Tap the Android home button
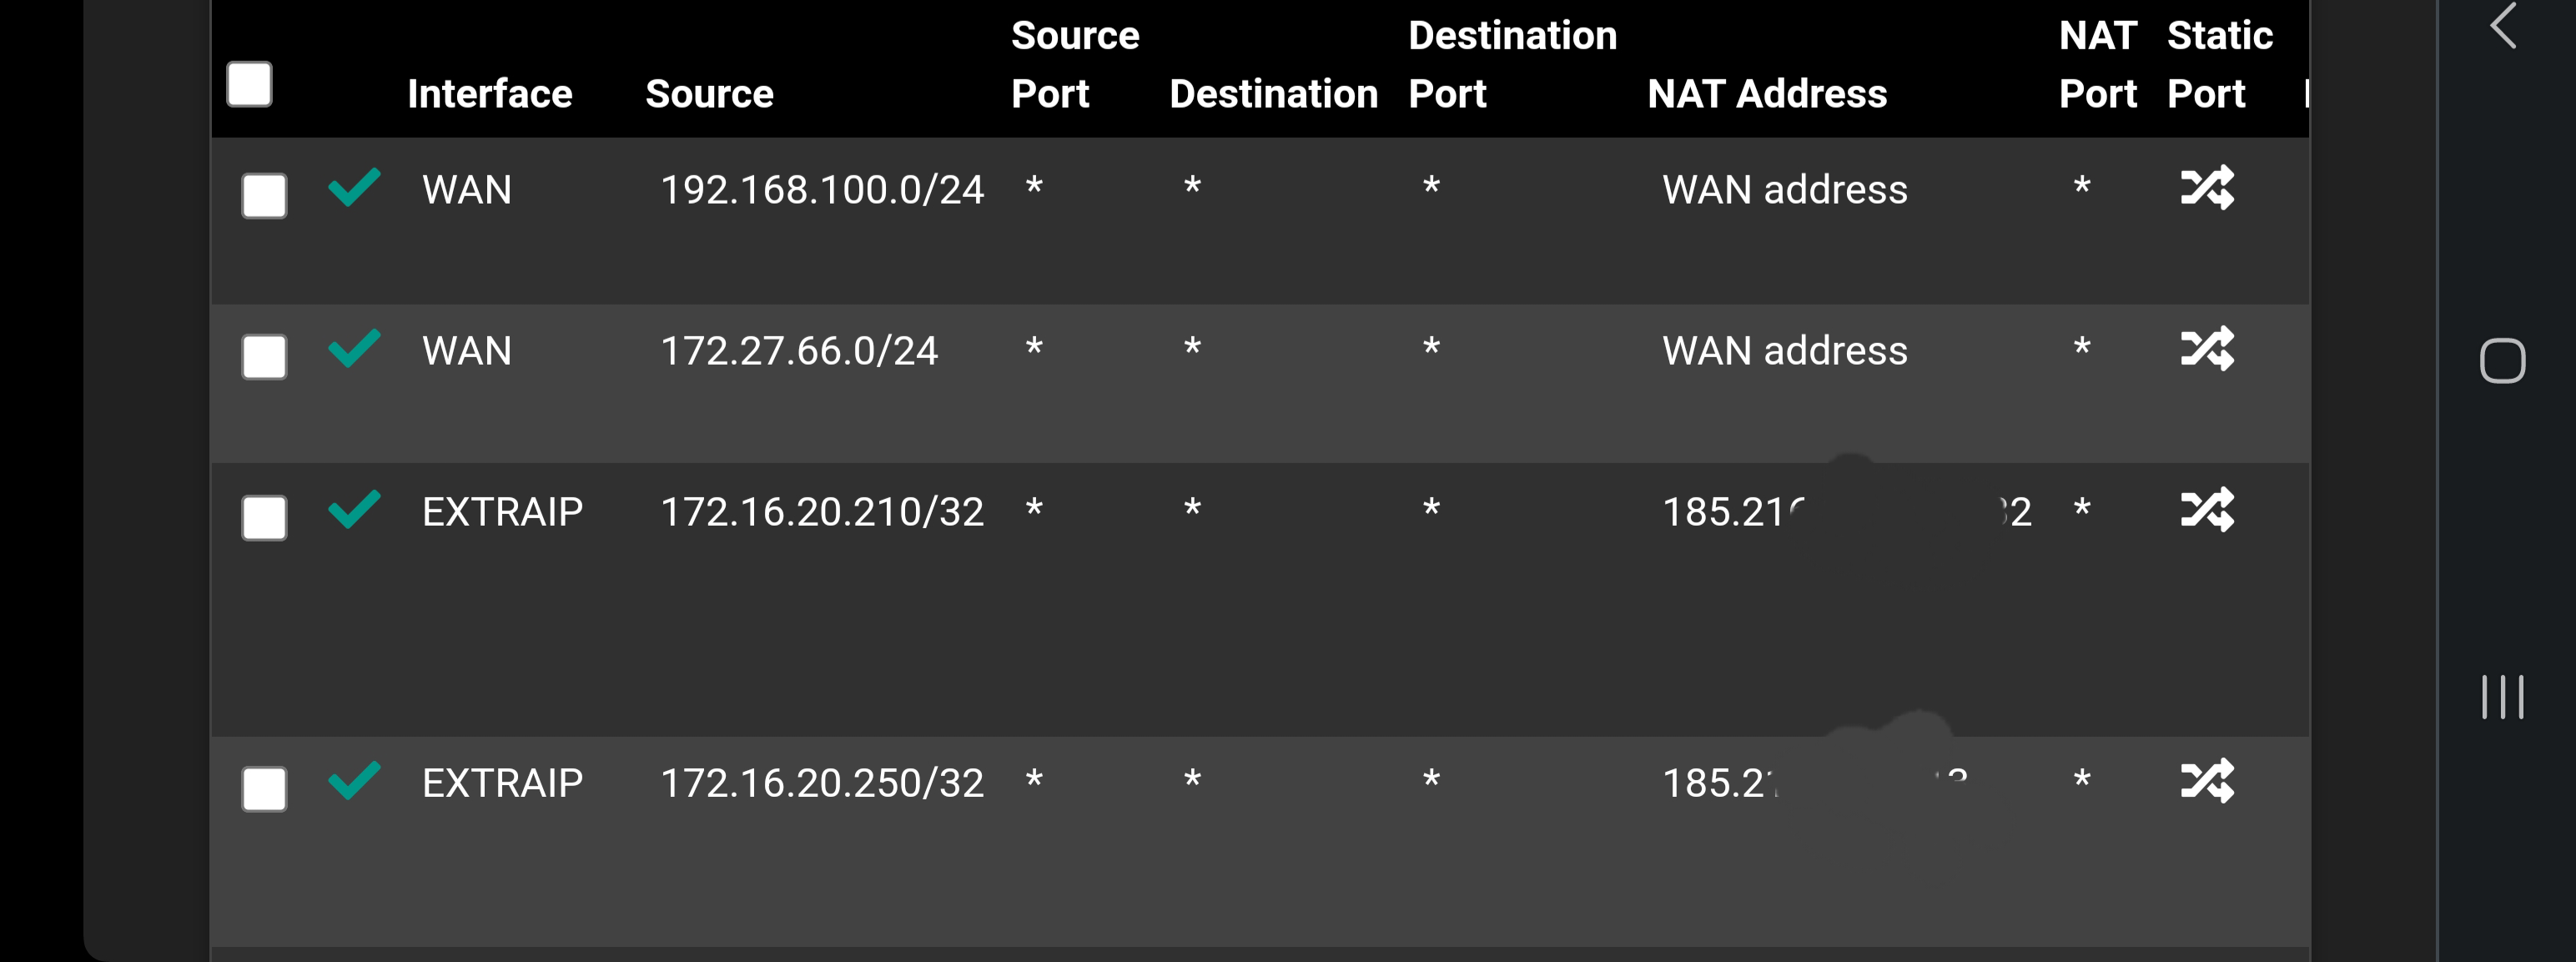Screen dimensions: 2576x962 2503,361
